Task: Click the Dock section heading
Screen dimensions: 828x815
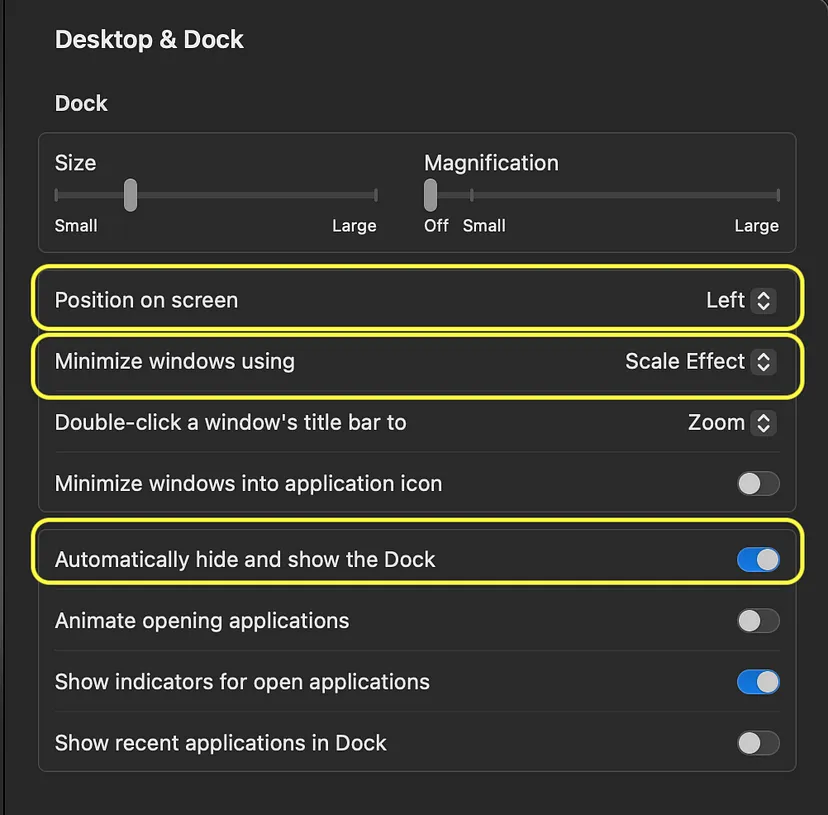Action: [x=81, y=104]
